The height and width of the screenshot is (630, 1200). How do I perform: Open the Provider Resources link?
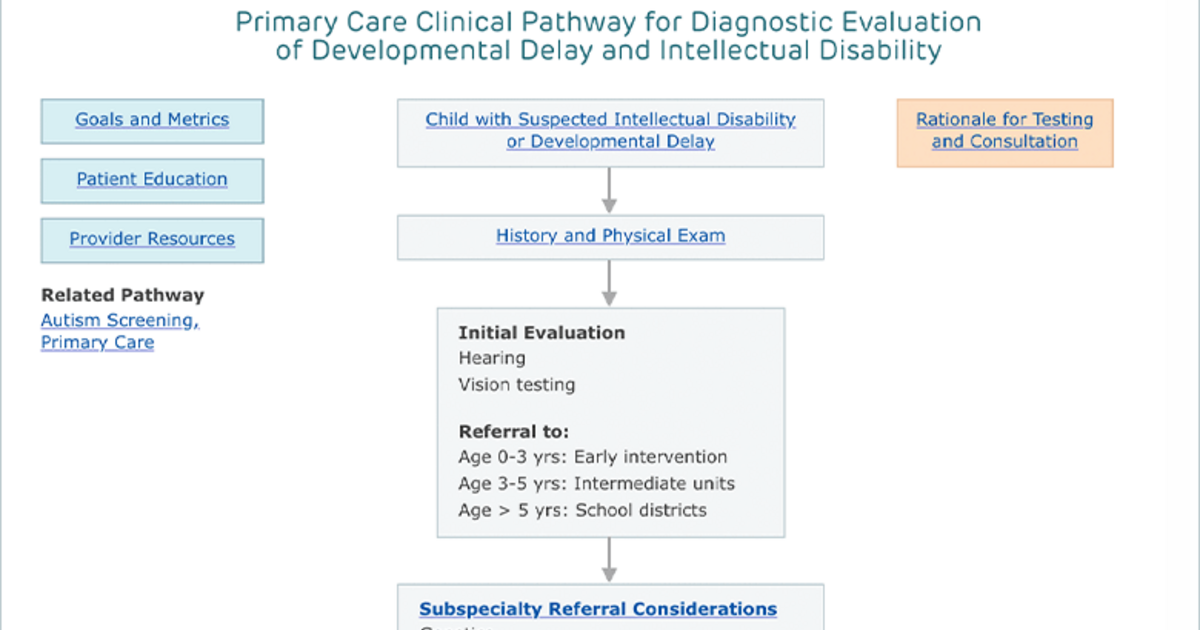tap(152, 239)
